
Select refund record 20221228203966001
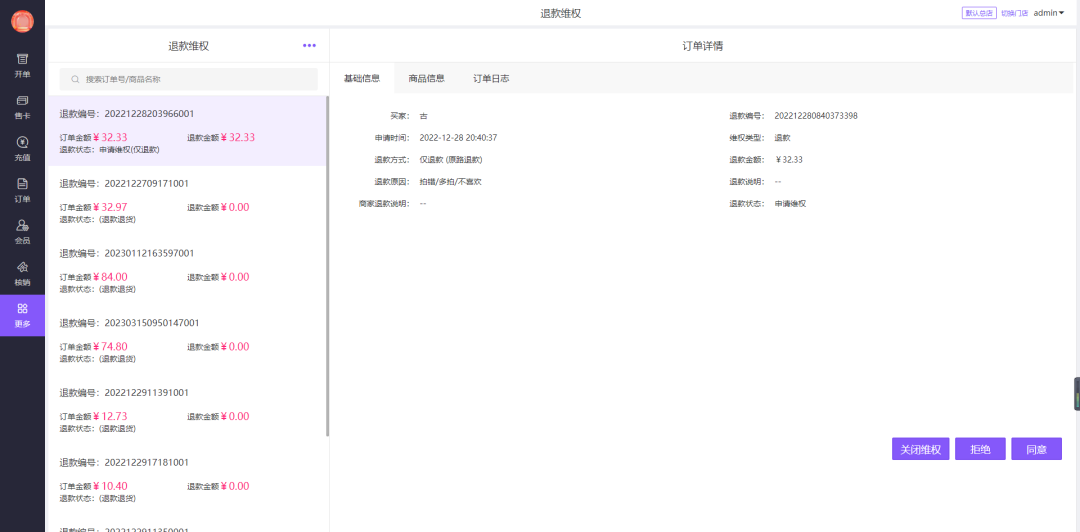(x=186, y=131)
